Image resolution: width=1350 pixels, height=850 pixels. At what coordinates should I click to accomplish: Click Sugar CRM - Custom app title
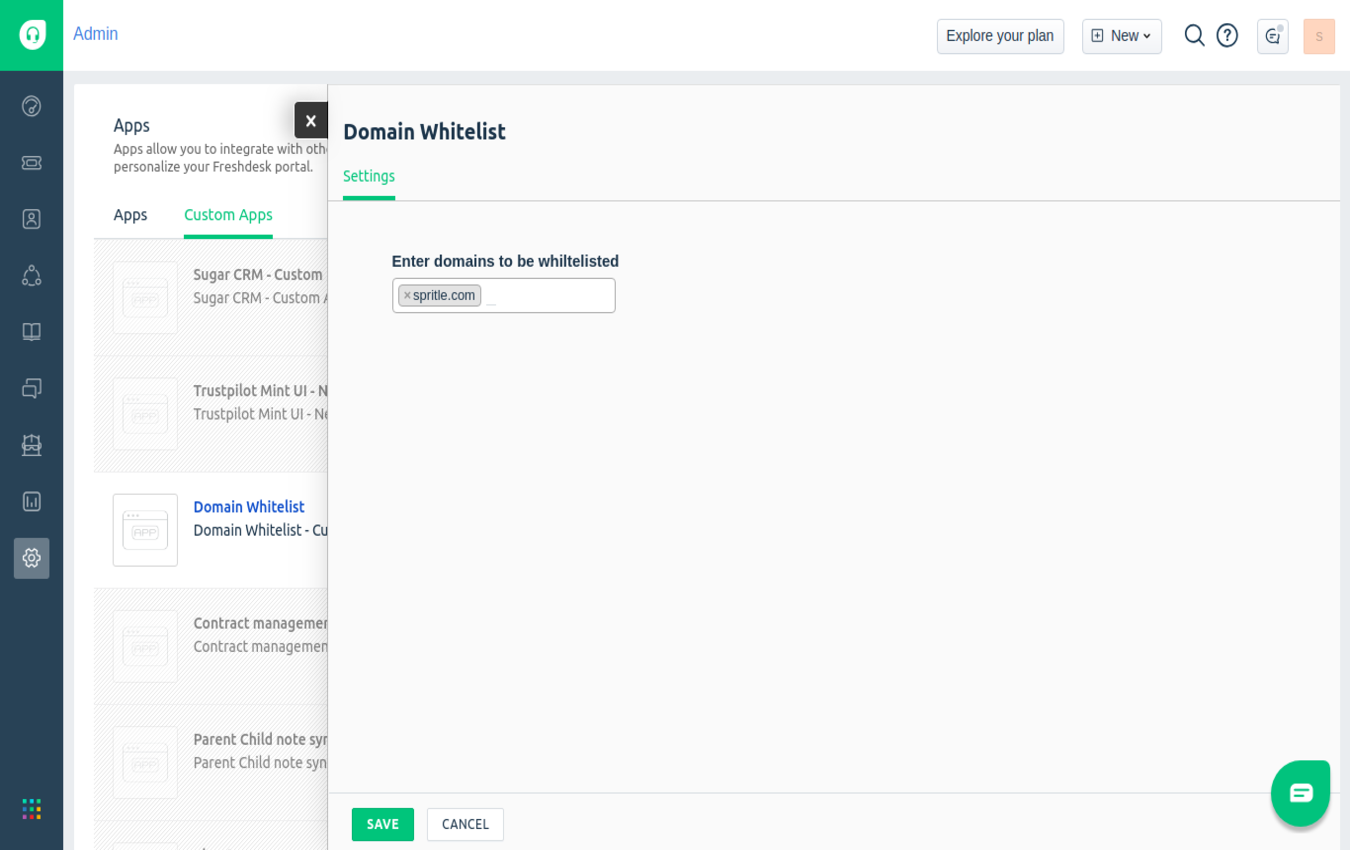260,274
